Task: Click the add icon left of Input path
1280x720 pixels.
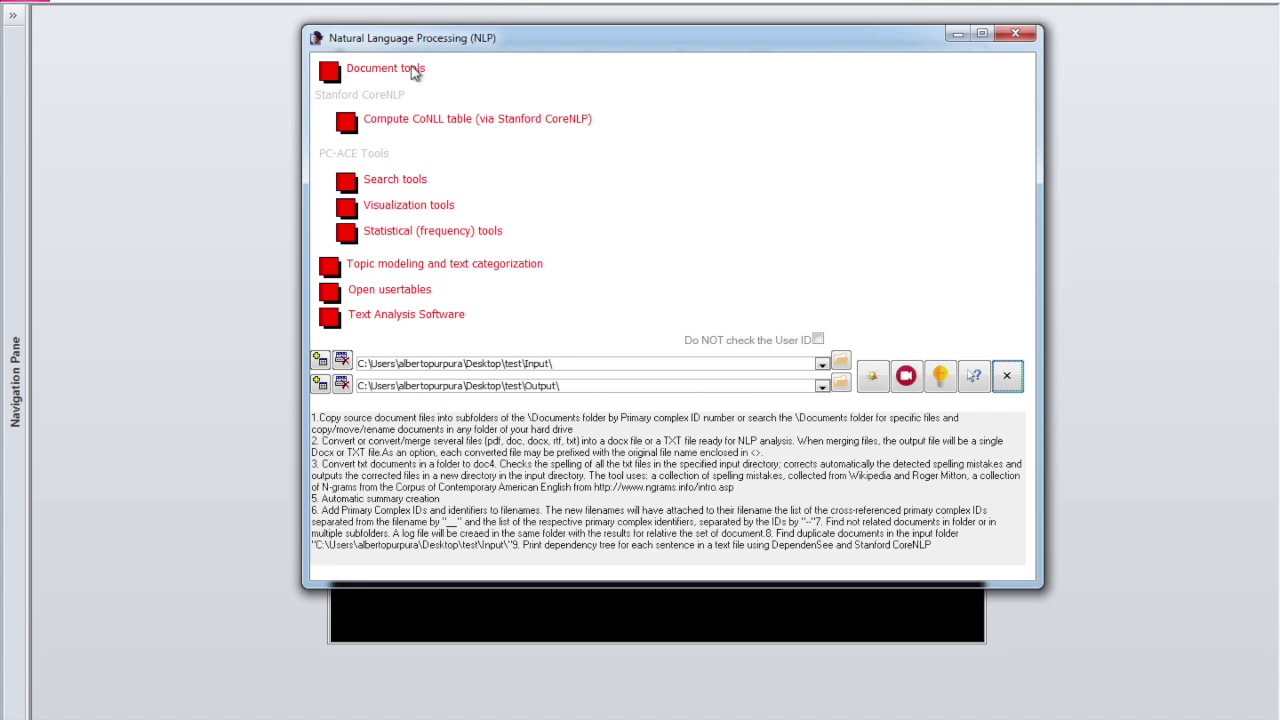Action: (320, 360)
